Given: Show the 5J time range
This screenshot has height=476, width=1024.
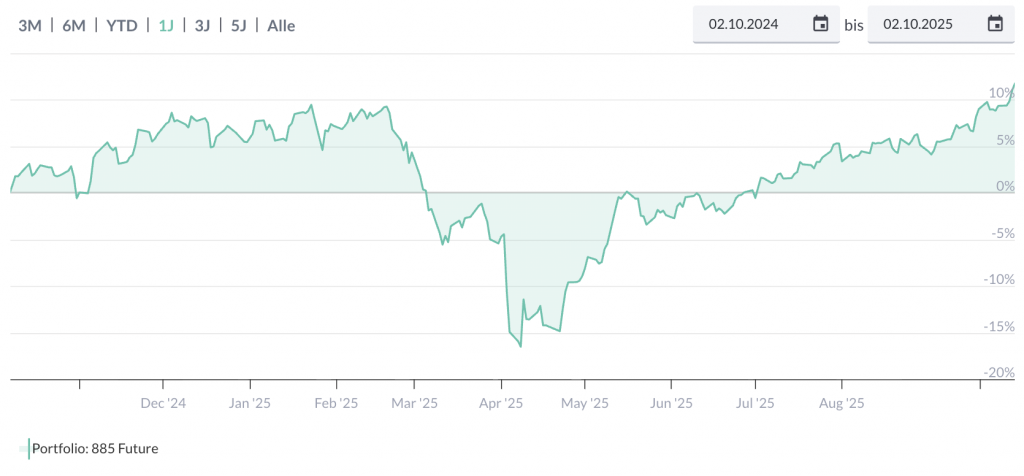Looking at the screenshot, I should click(238, 25).
